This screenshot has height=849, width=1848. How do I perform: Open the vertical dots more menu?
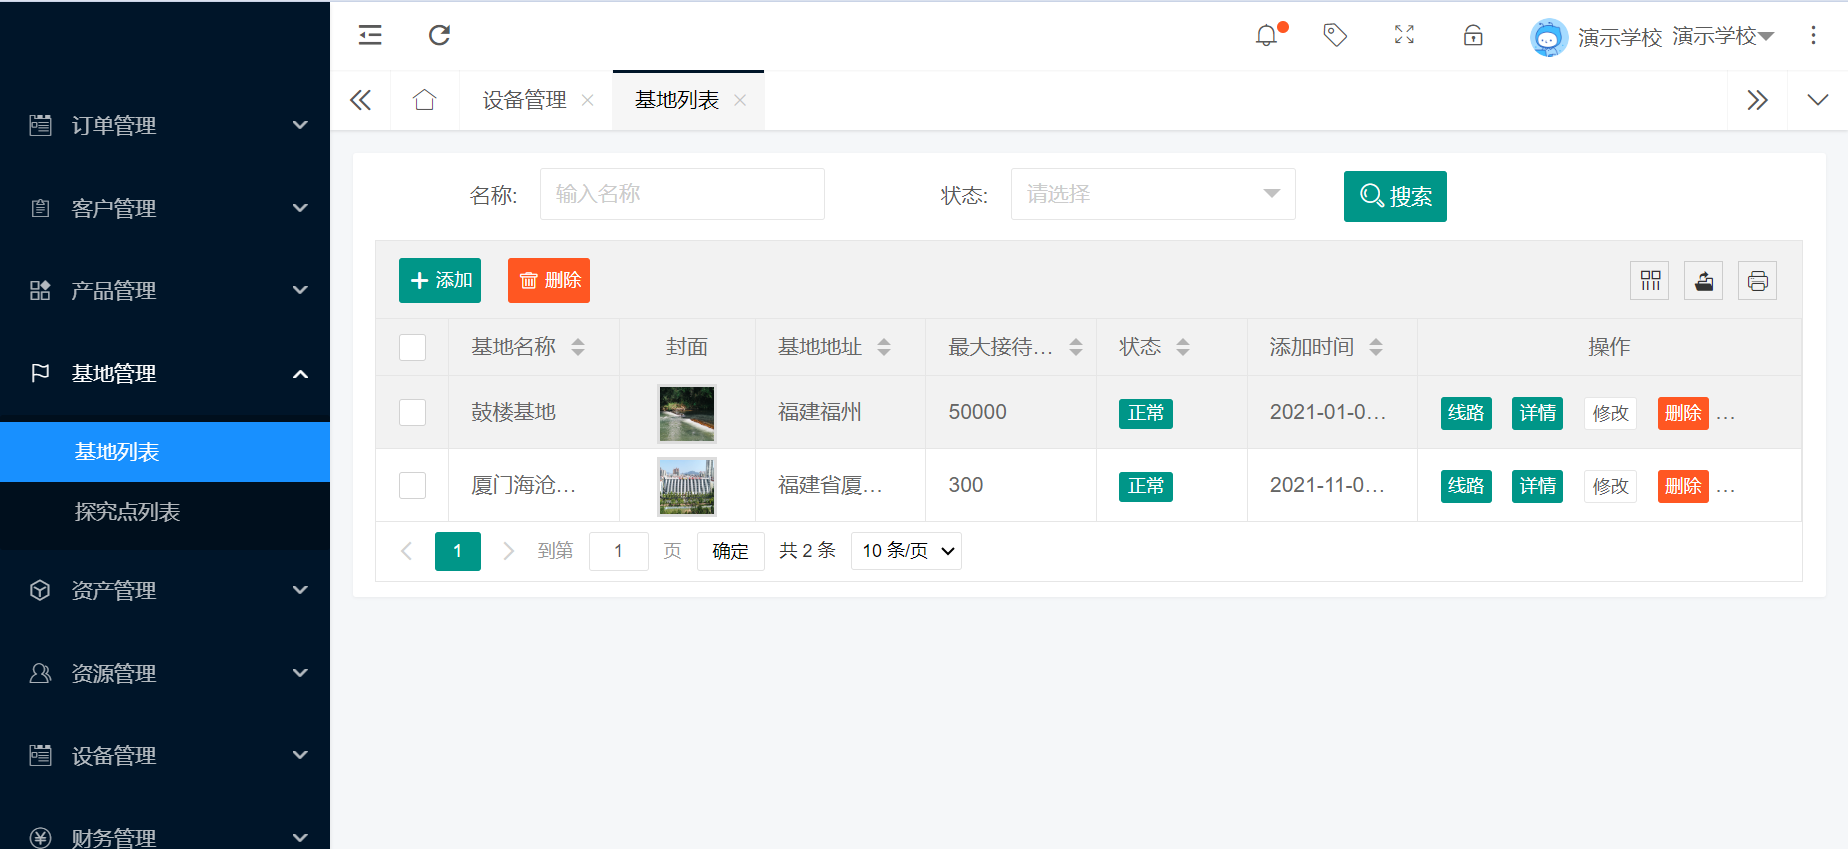(1813, 35)
